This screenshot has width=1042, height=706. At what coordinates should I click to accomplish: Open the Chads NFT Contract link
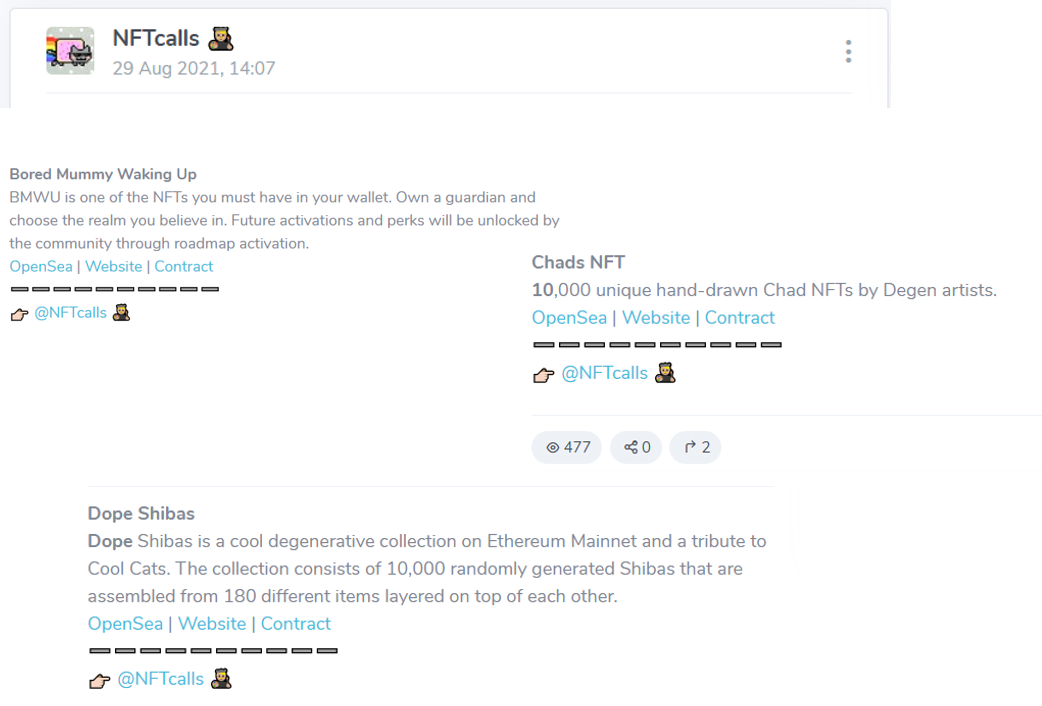740,318
